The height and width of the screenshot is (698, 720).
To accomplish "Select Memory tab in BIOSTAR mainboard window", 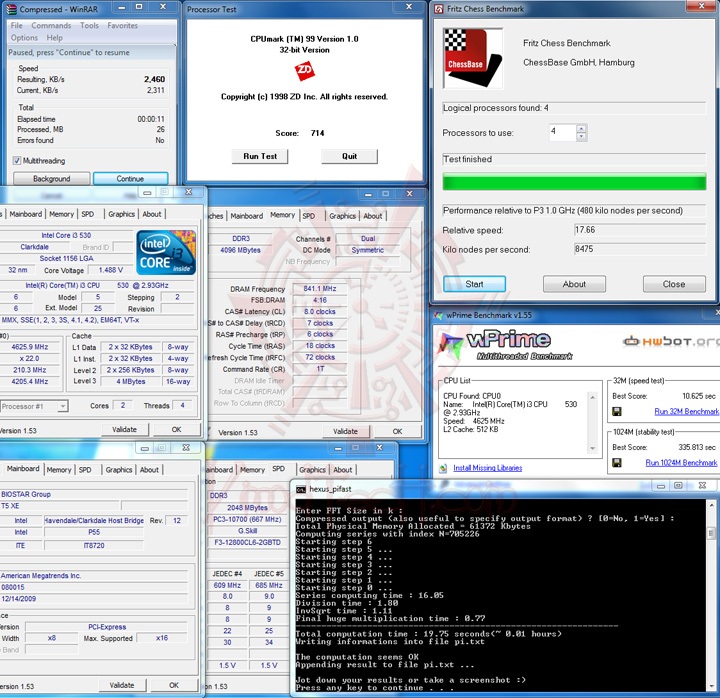I will pyautogui.click(x=59, y=470).
